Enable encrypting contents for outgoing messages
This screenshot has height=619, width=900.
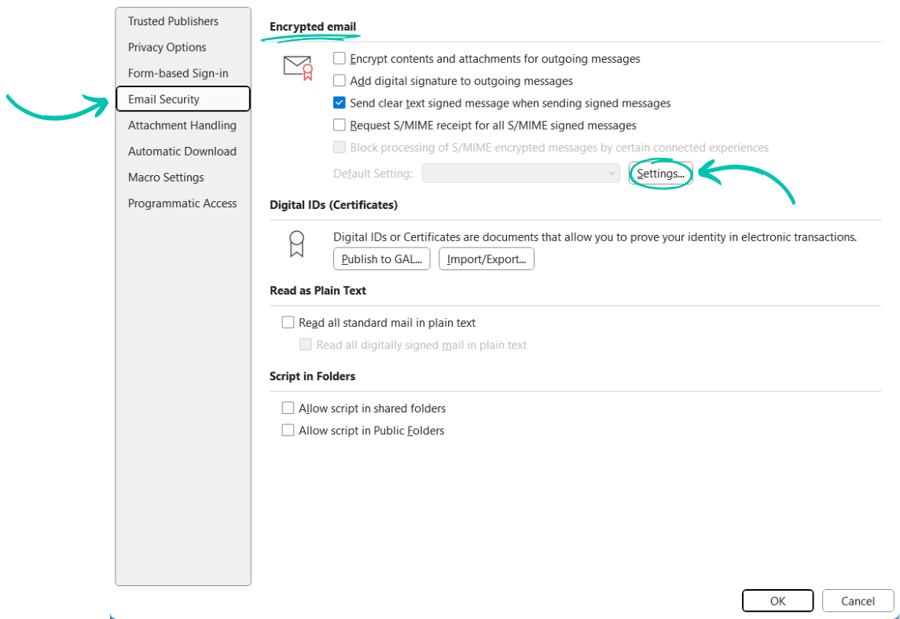[338, 58]
